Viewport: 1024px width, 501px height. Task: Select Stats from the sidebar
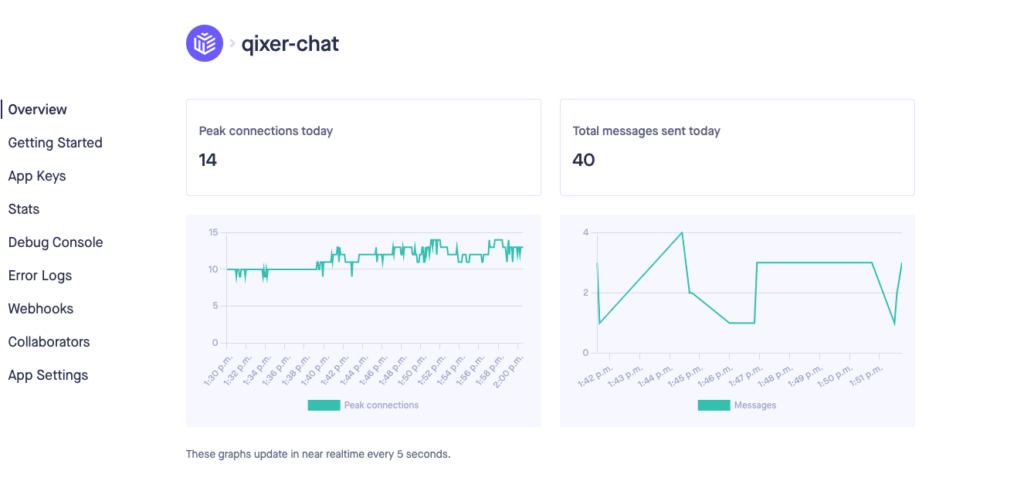(x=24, y=209)
